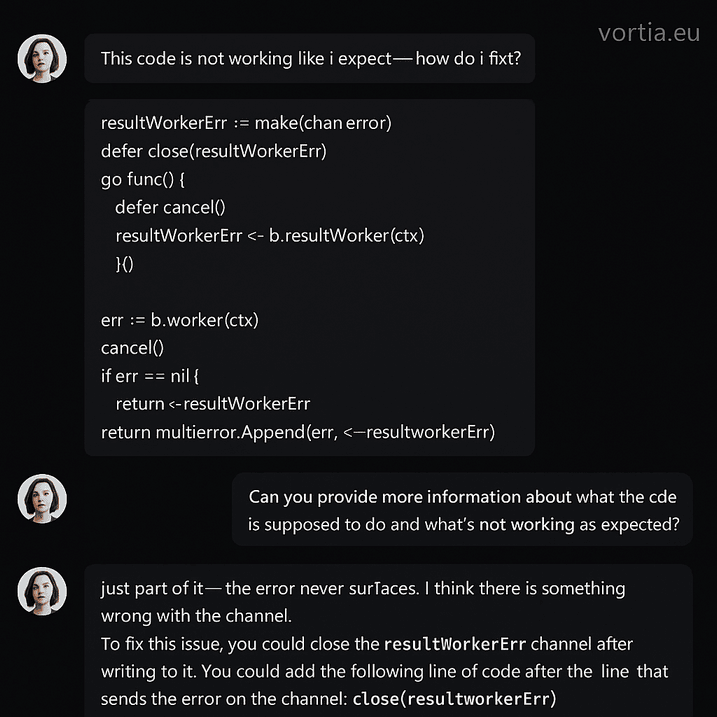Viewport: 717px width, 717px height.
Task: Click the avatar beside the last message
Action: coord(42,590)
